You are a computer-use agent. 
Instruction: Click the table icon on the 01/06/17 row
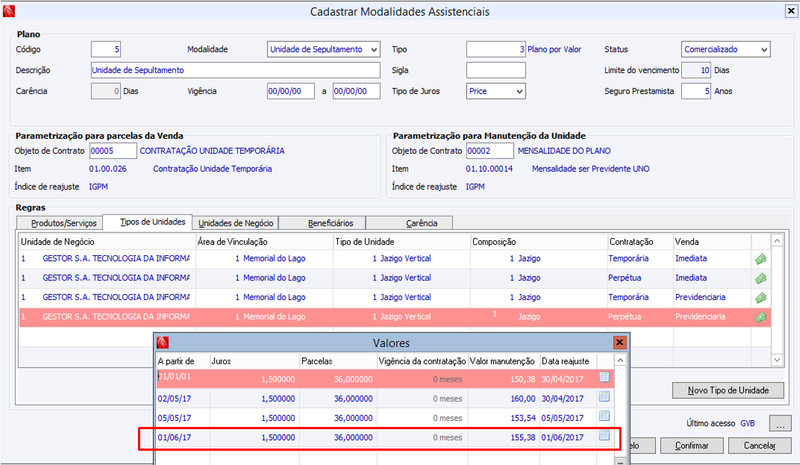[x=604, y=435]
